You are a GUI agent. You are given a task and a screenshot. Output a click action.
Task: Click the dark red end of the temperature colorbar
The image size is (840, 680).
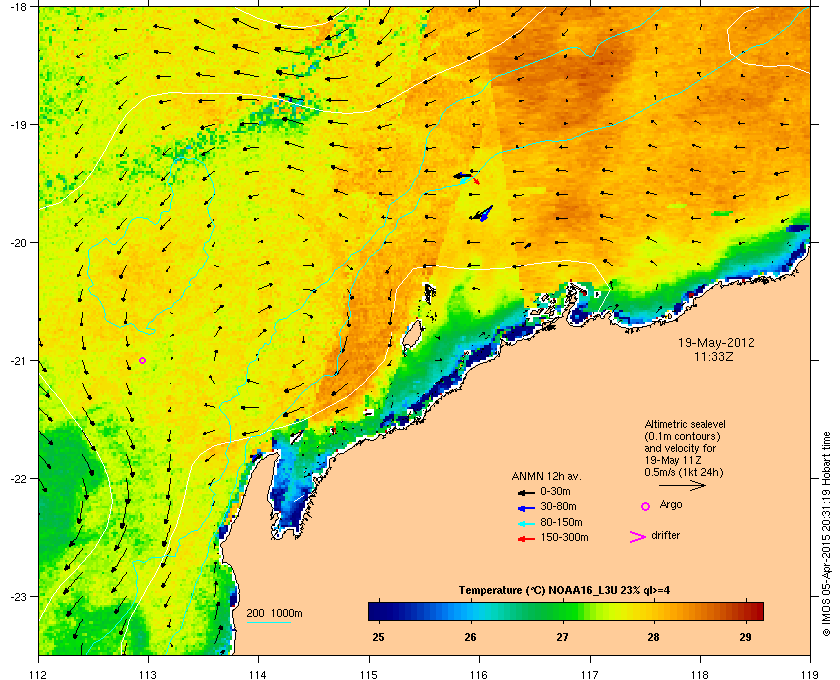pyautogui.click(x=755, y=611)
